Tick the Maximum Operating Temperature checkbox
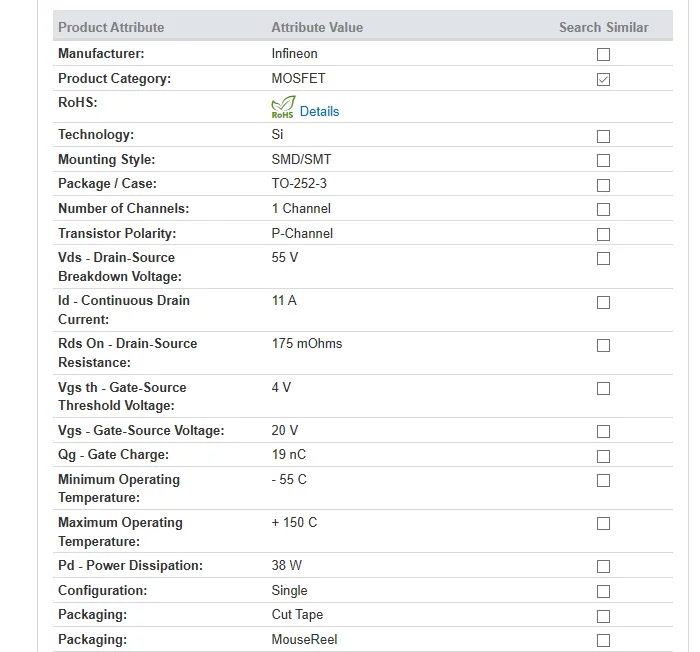This screenshot has height=652, width=700. click(603, 523)
